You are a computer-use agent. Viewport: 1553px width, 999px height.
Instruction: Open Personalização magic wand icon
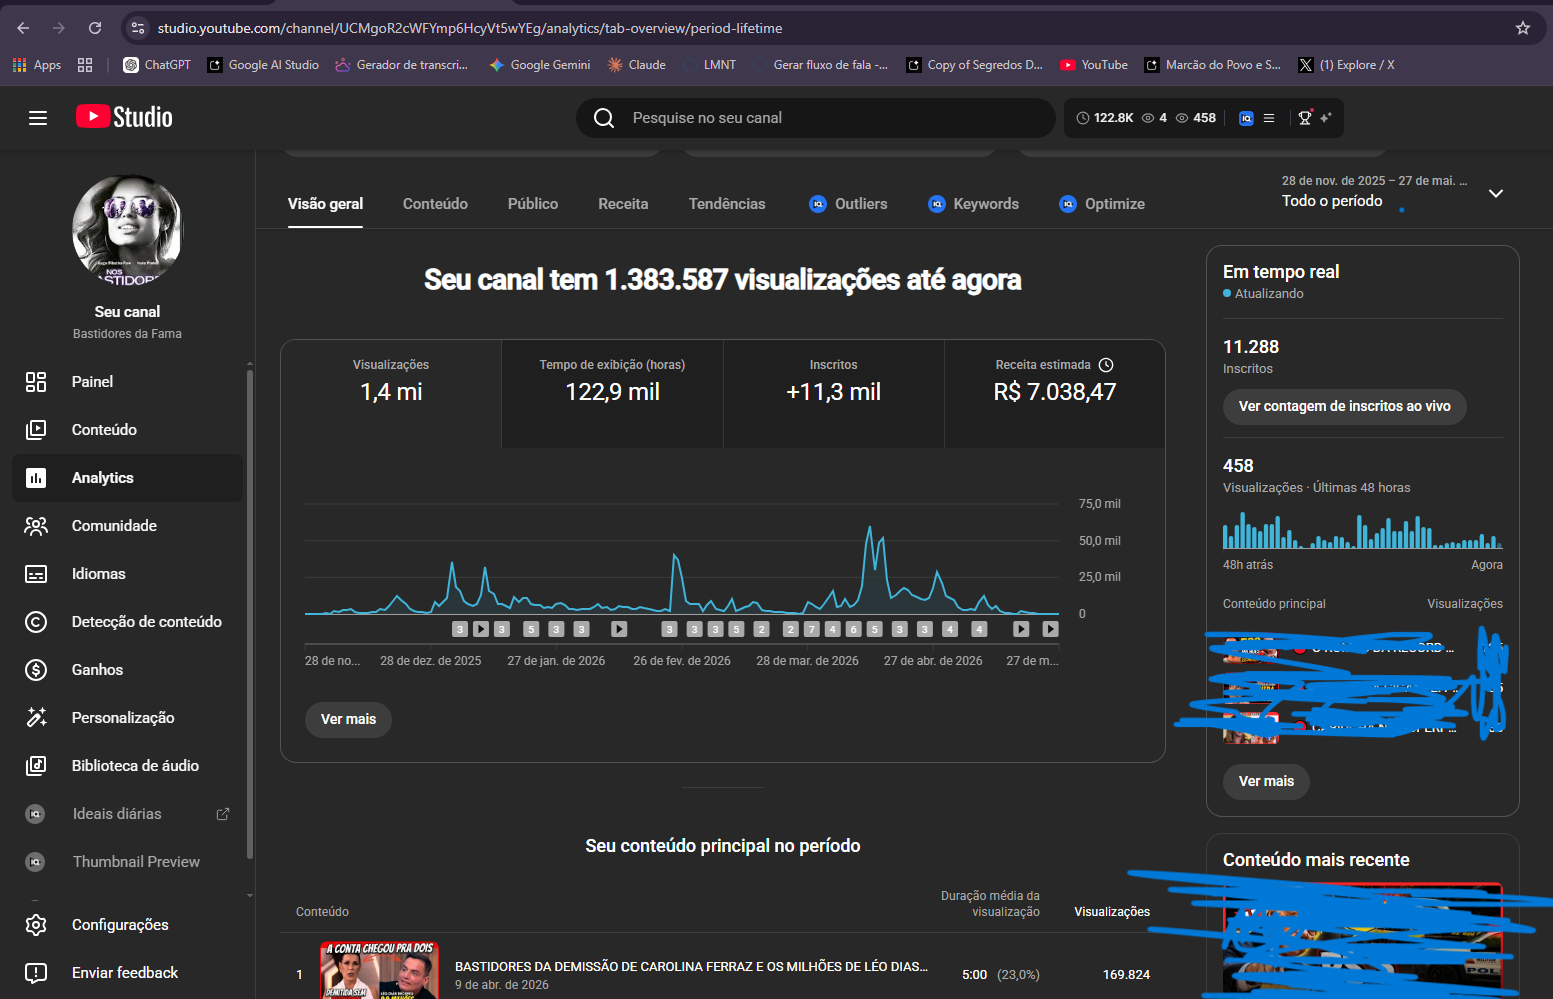(x=36, y=718)
